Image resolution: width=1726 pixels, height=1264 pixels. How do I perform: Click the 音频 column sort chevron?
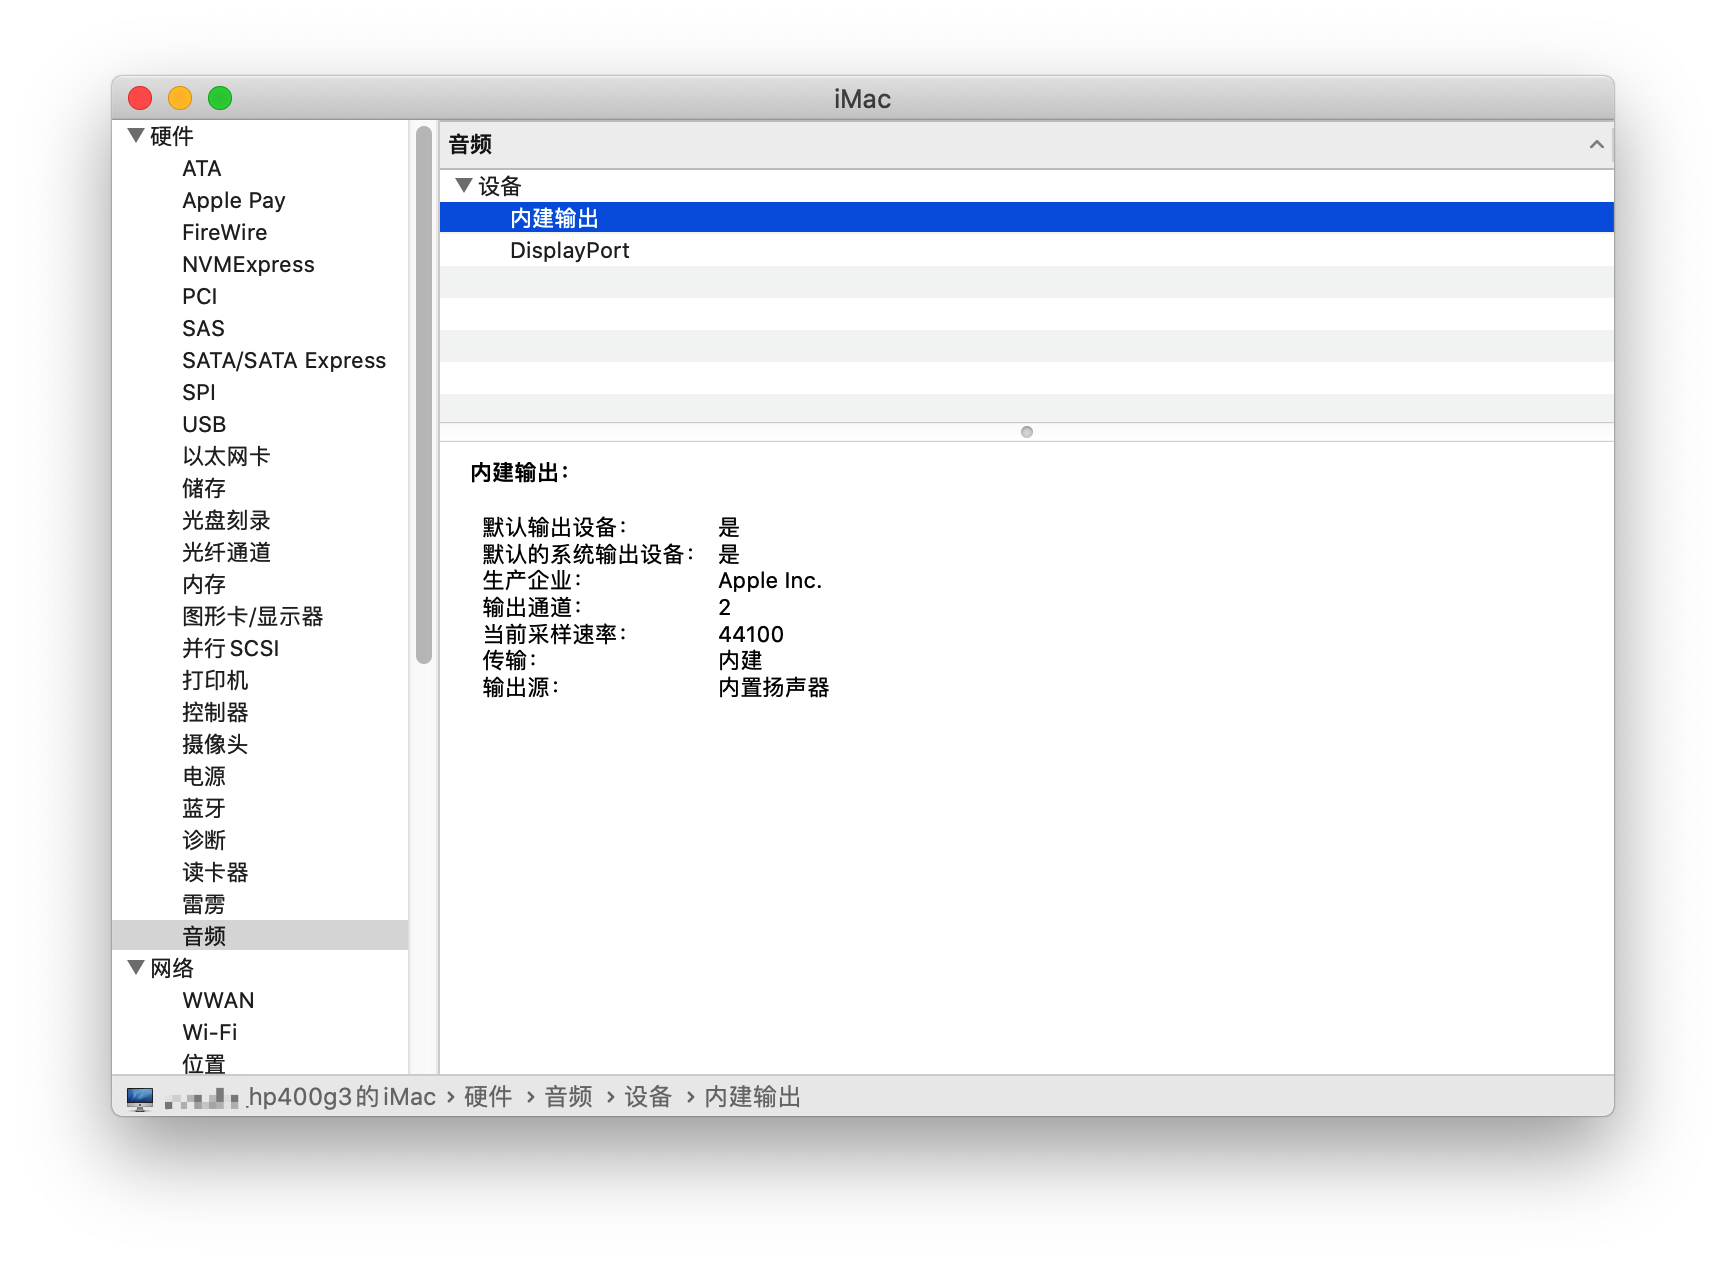1596,144
